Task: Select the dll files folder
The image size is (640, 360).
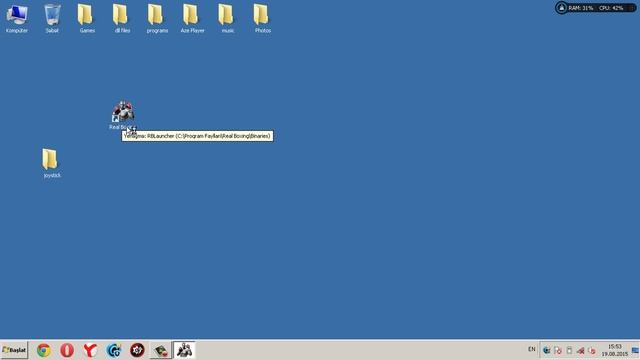Action: pos(122,18)
